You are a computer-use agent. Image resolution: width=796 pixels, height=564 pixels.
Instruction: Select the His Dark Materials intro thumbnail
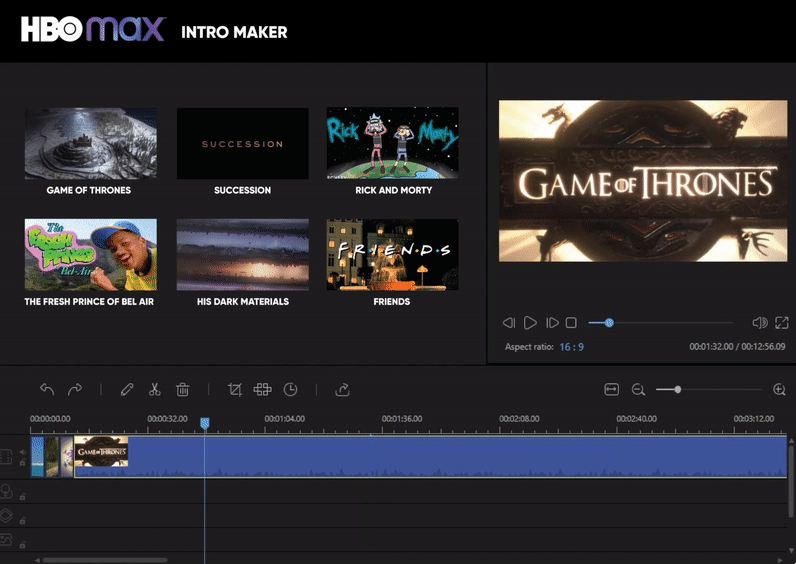click(242, 254)
